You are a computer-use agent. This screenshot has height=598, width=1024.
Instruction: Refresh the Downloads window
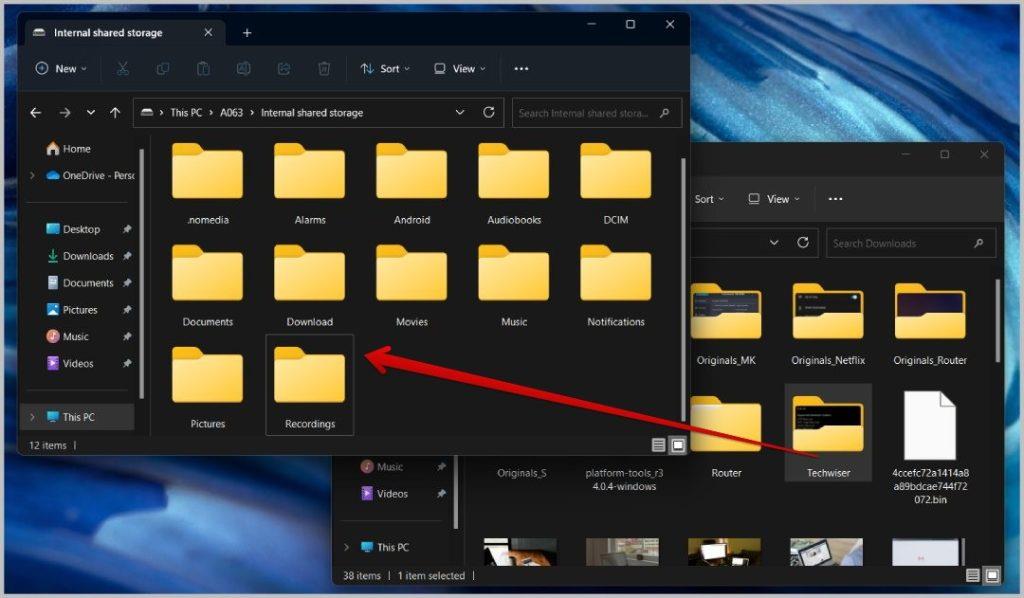pos(803,243)
